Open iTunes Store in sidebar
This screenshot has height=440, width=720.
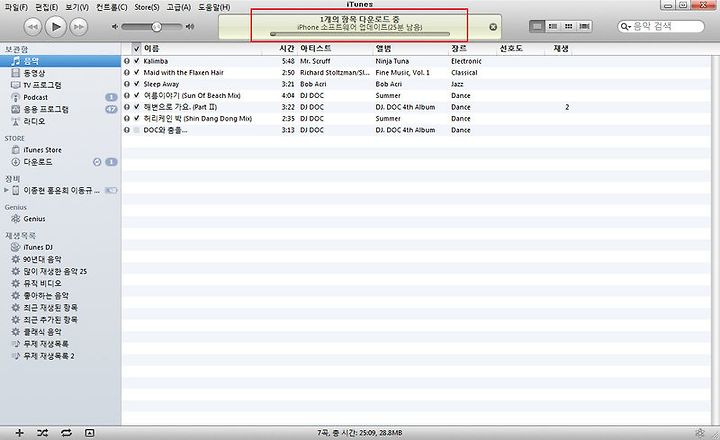pyautogui.click(x=60, y=150)
